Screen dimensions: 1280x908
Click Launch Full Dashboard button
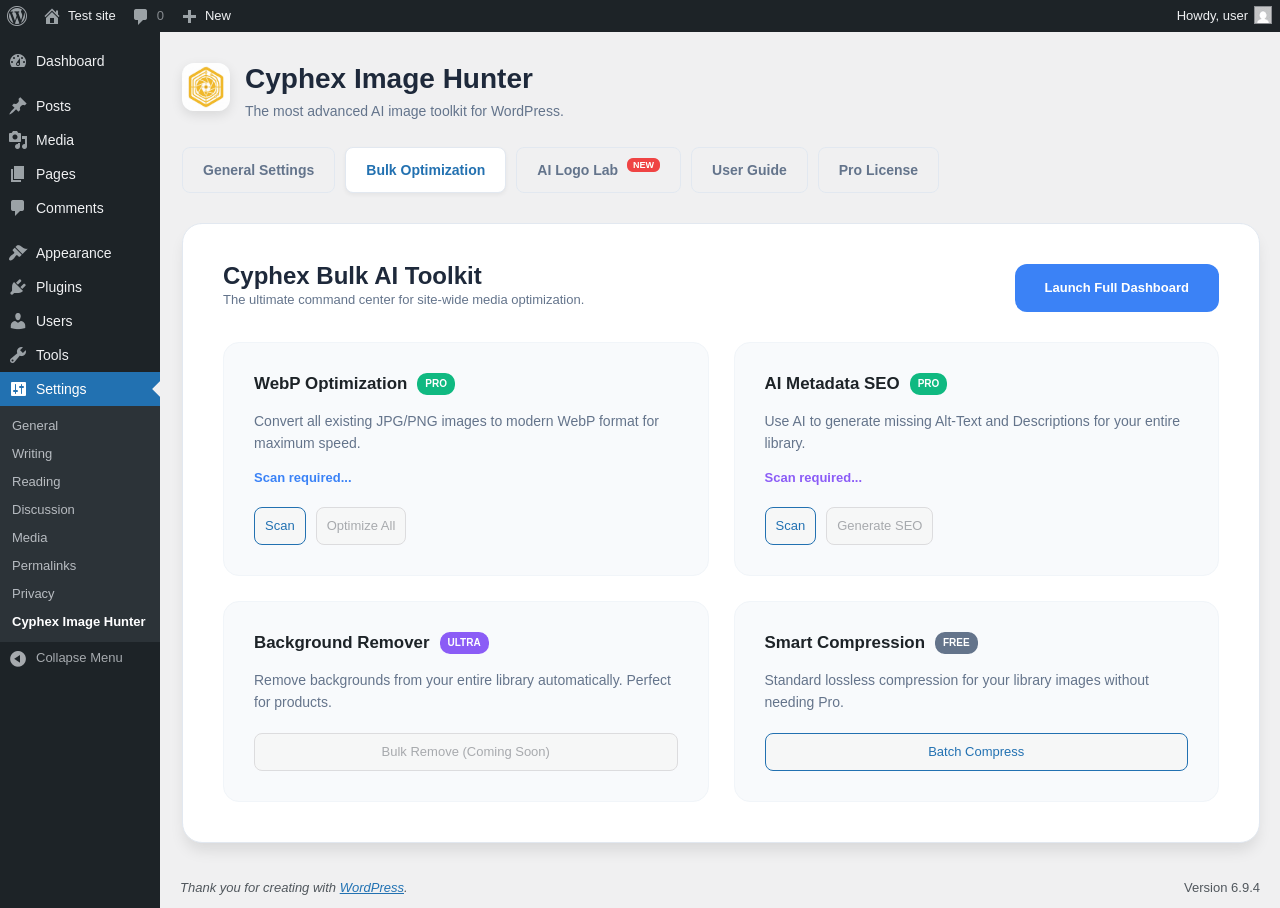click(1117, 288)
